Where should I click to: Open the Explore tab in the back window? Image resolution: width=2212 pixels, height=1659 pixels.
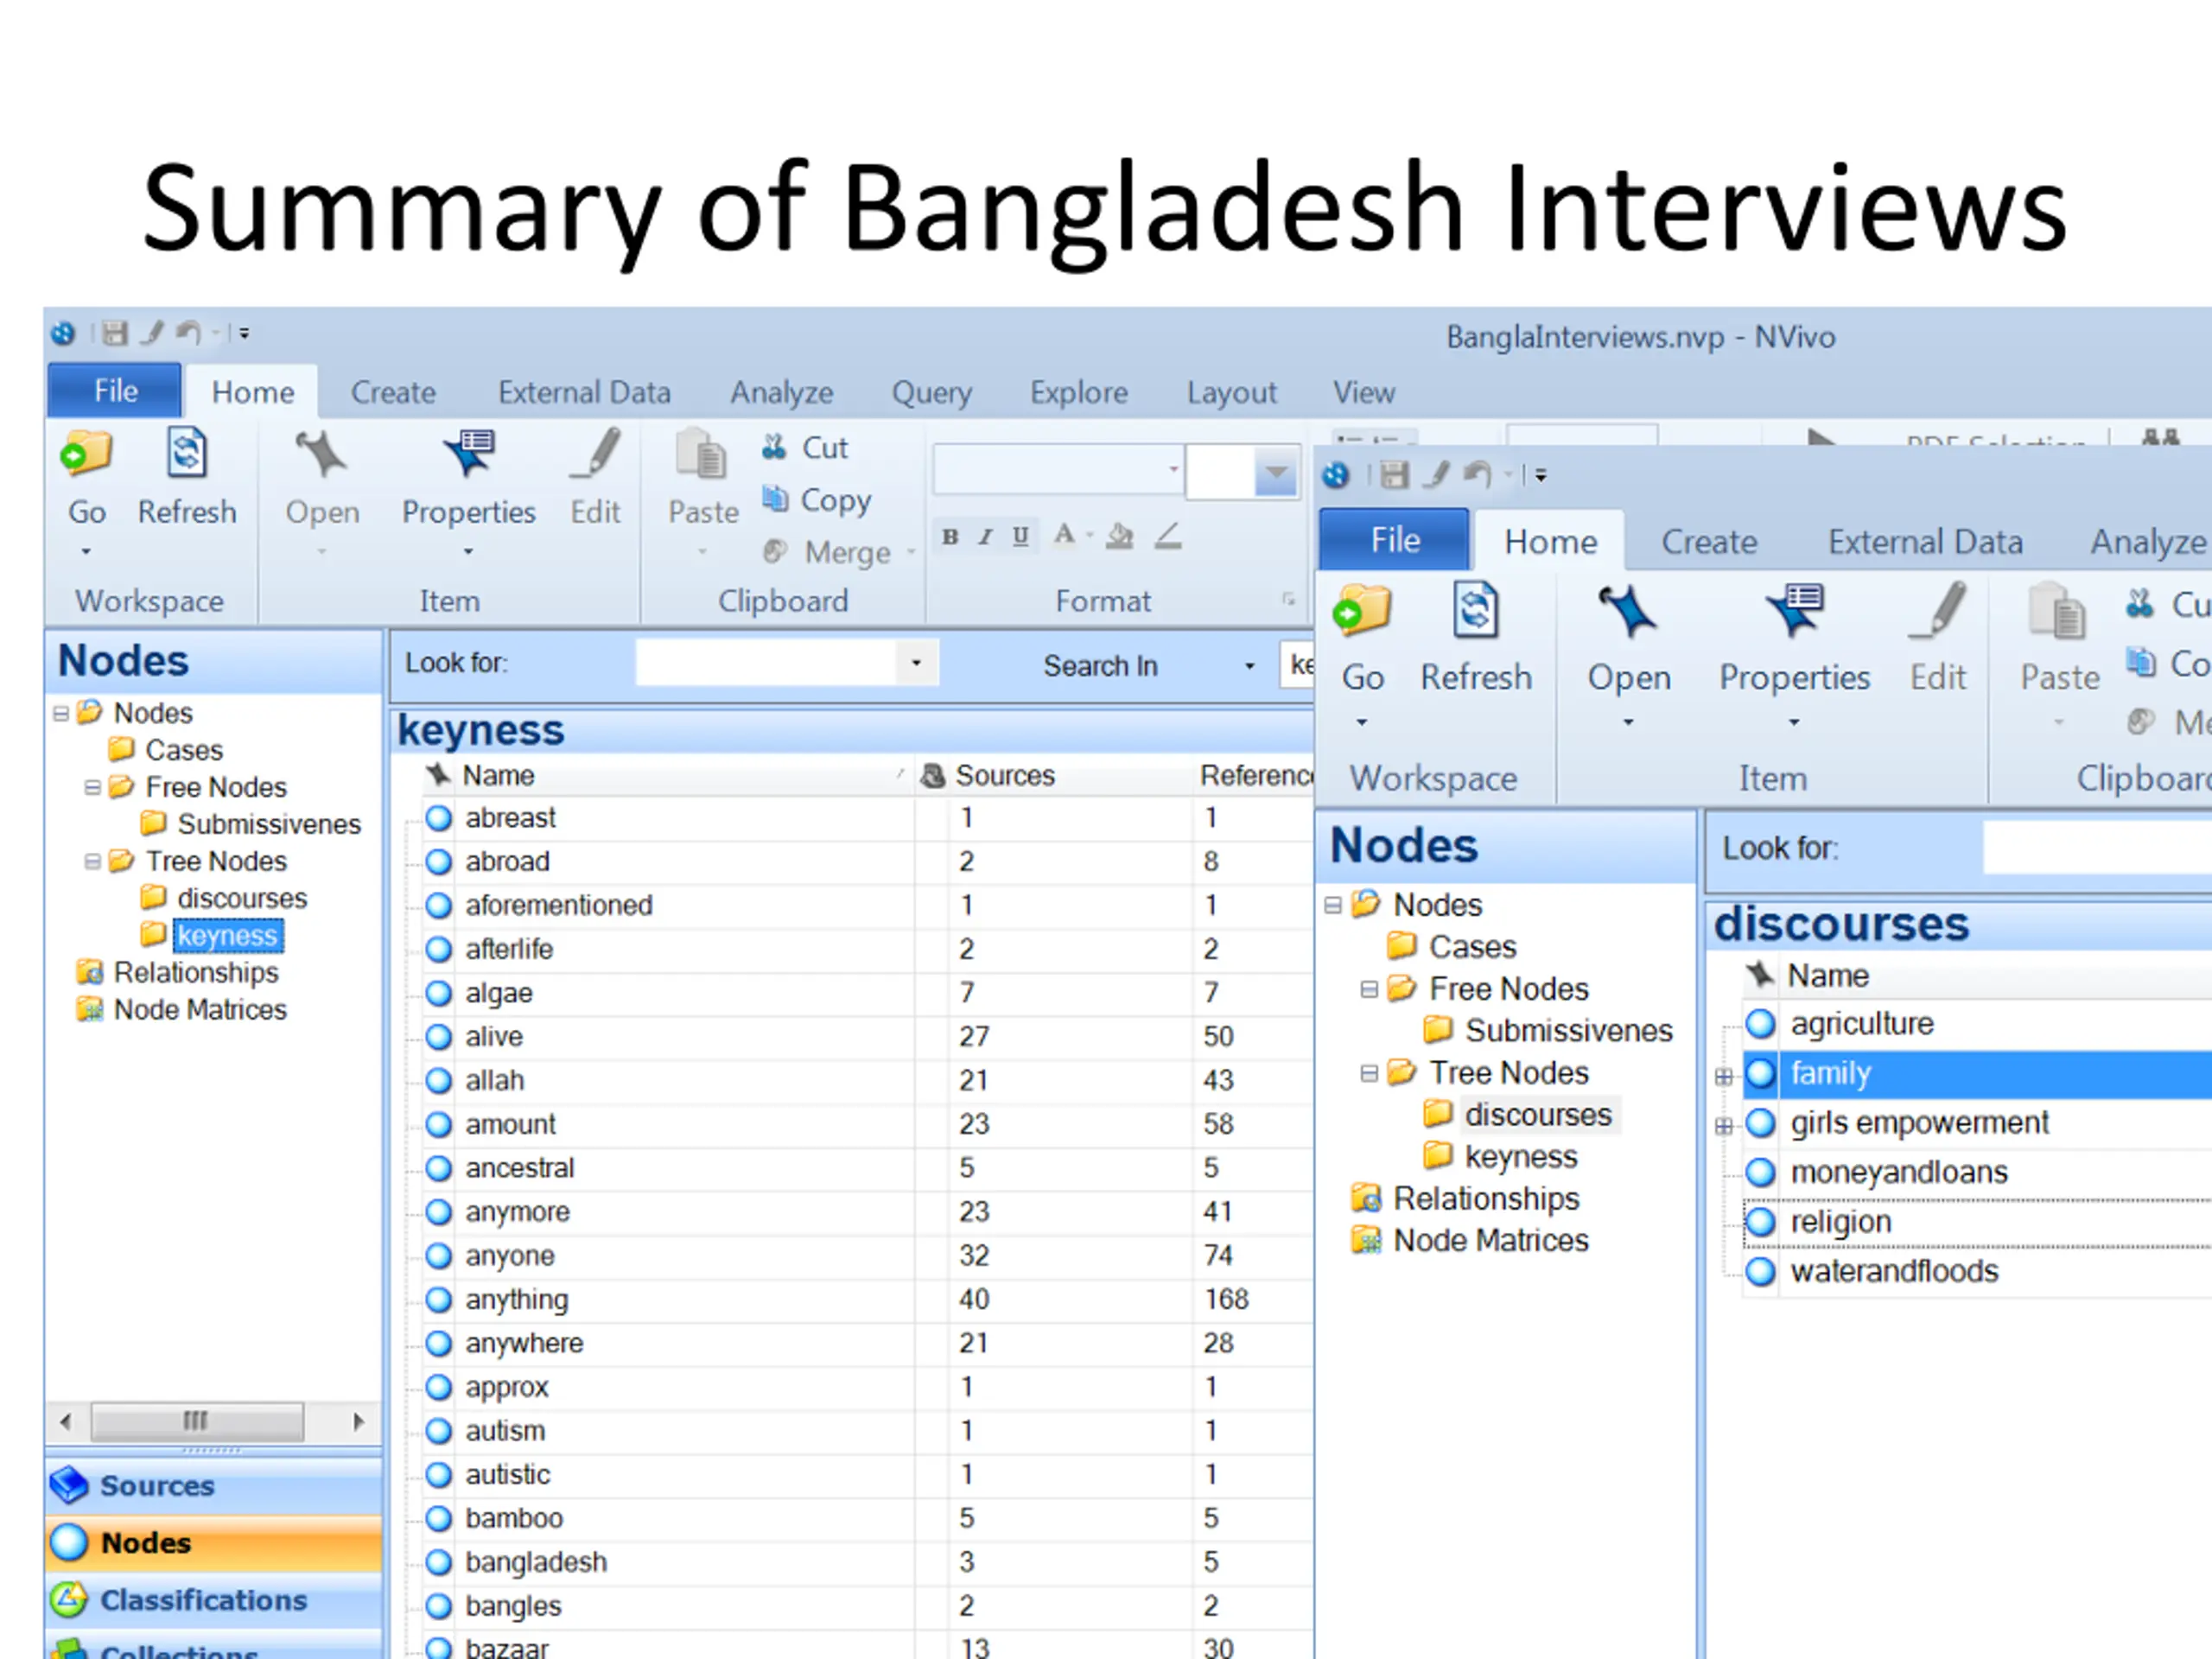pyautogui.click(x=1078, y=392)
